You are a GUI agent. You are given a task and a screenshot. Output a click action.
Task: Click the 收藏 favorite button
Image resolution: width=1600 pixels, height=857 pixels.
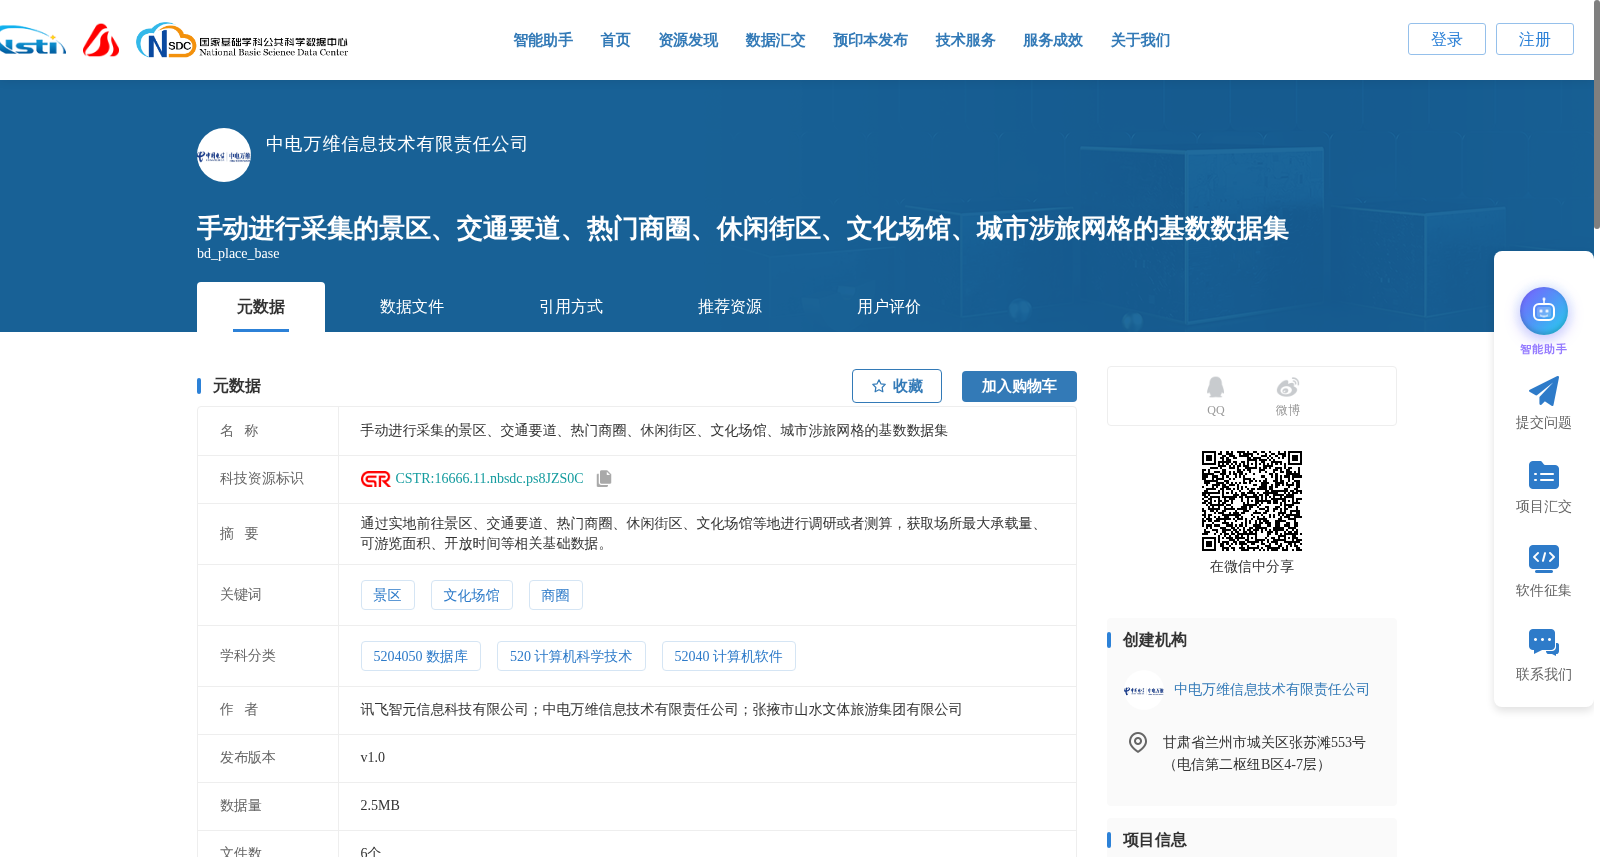click(897, 386)
